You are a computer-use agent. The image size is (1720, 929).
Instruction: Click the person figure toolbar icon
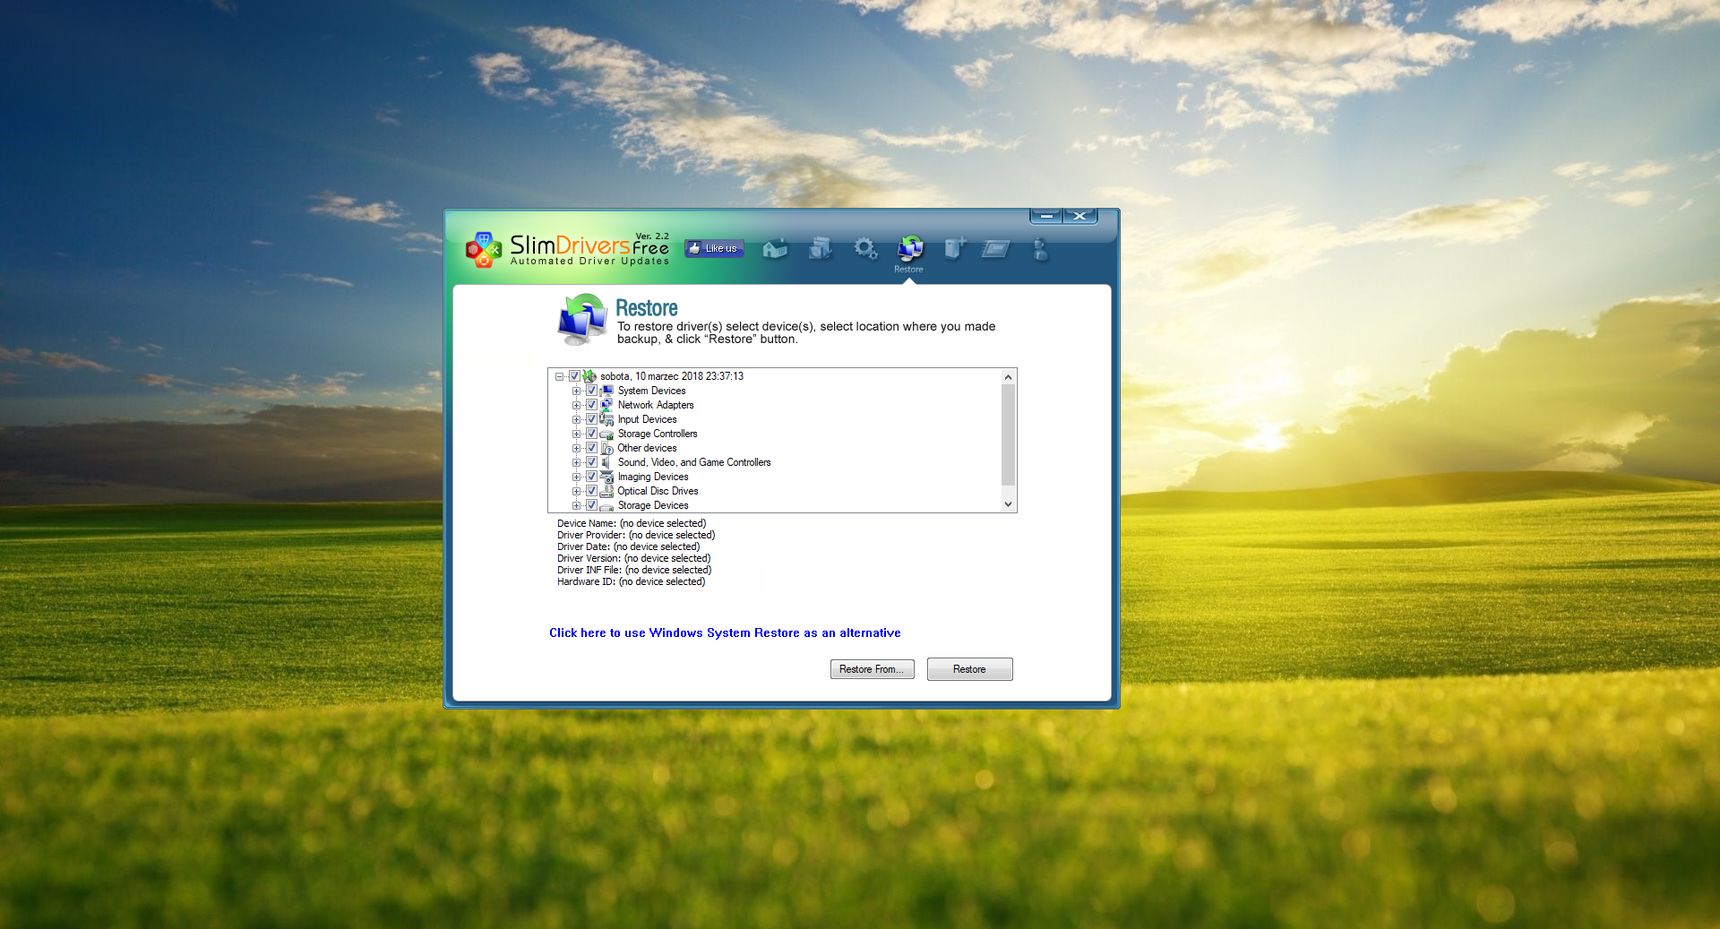[1040, 249]
